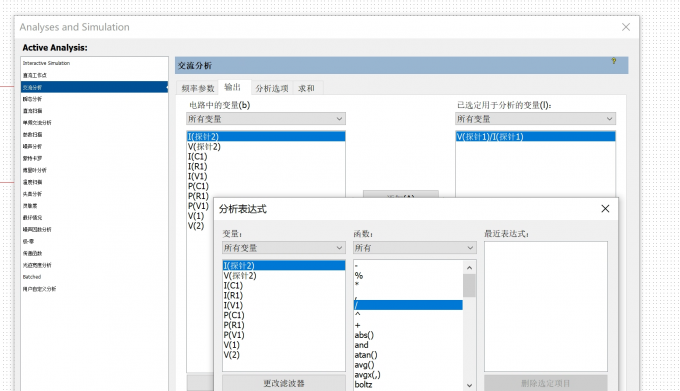Viewport: 680px width, 391px height.
Task: Select I(R1) in 电路中的变量 list
Action: (266, 166)
